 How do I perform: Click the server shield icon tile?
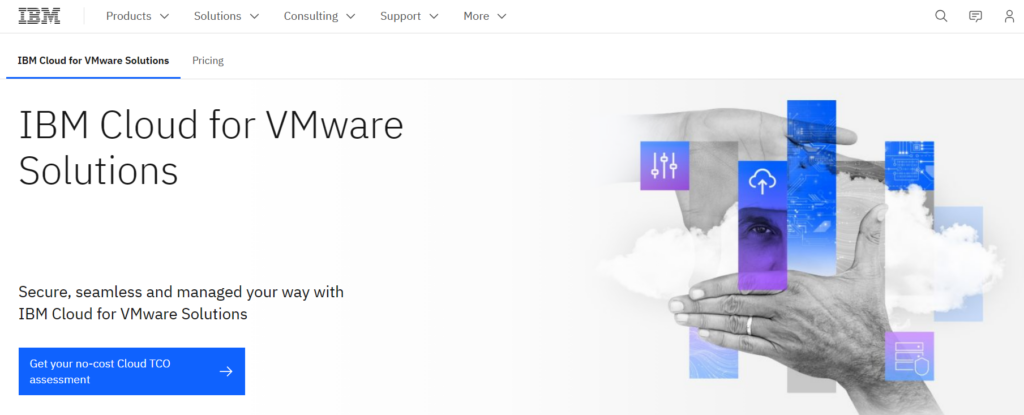909,356
